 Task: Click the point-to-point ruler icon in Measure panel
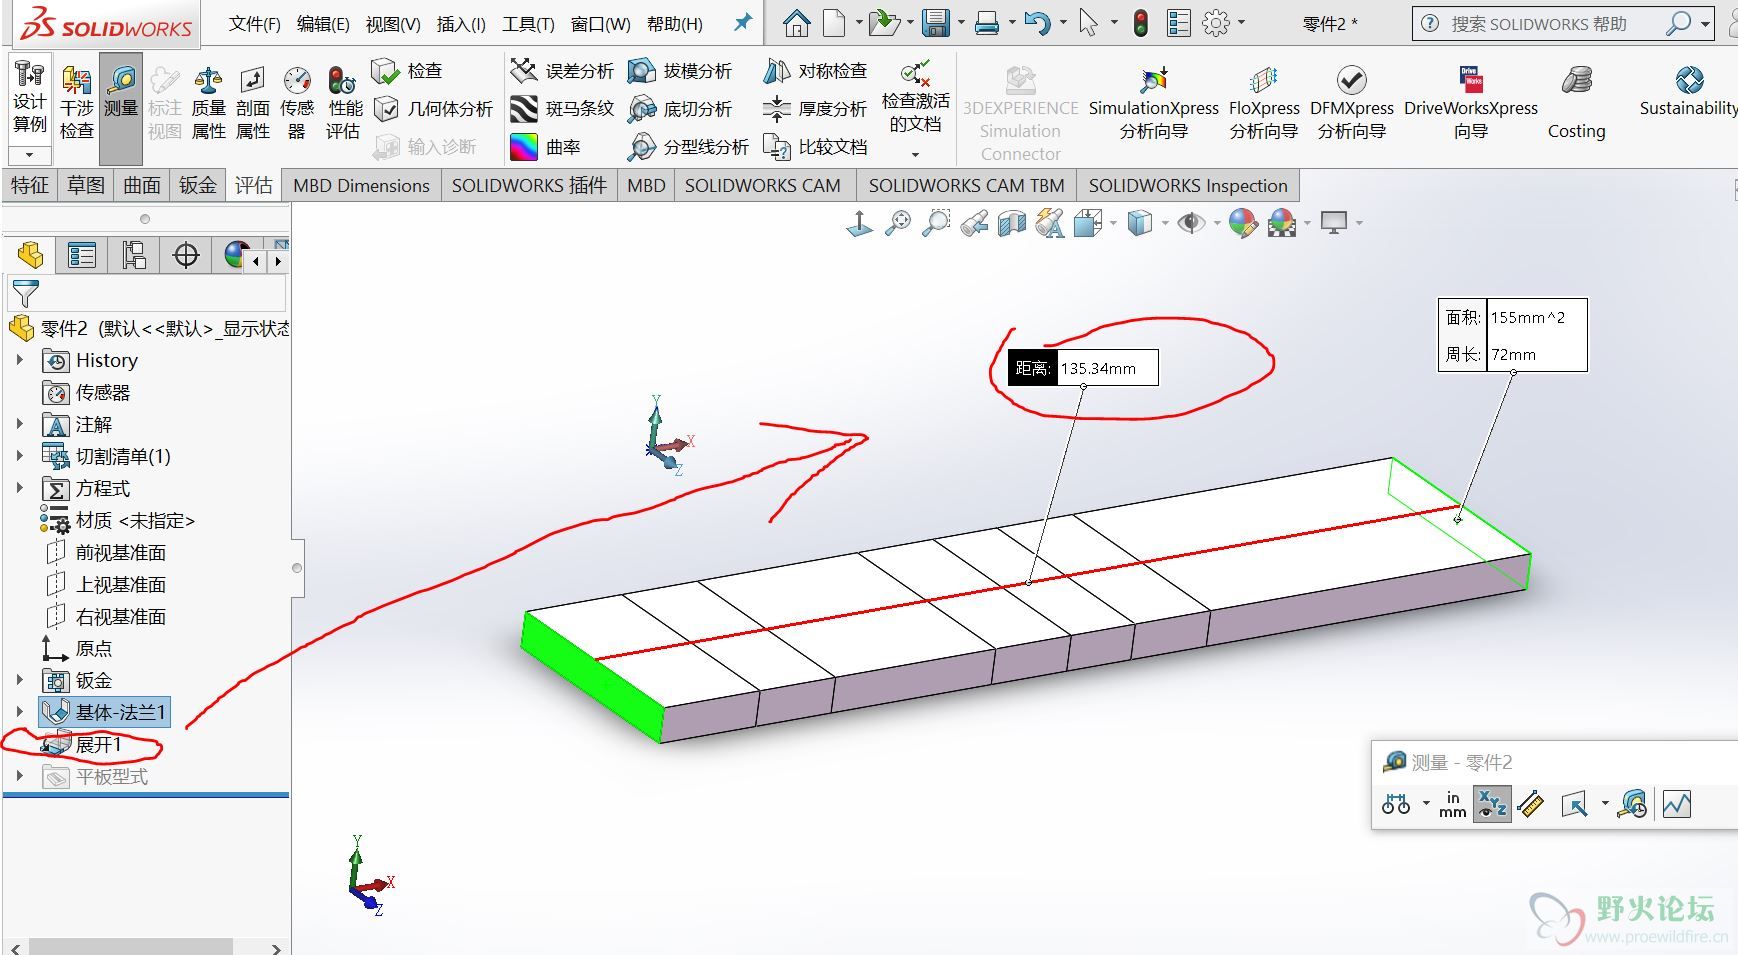(1531, 804)
